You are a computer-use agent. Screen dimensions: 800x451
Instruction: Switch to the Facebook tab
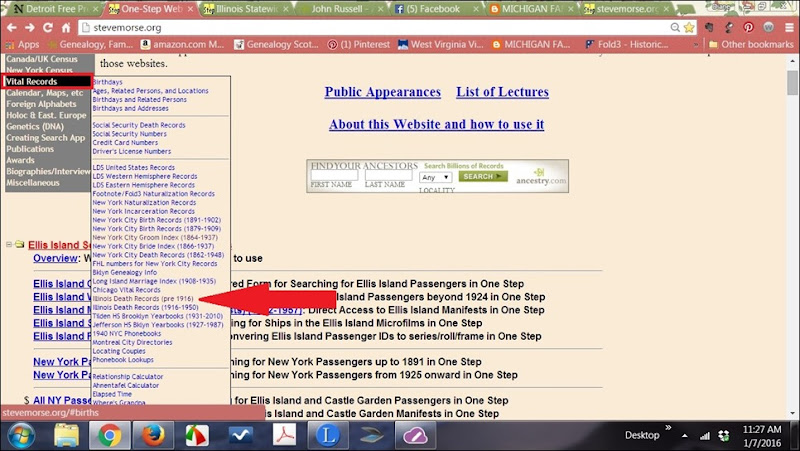click(x=436, y=9)
